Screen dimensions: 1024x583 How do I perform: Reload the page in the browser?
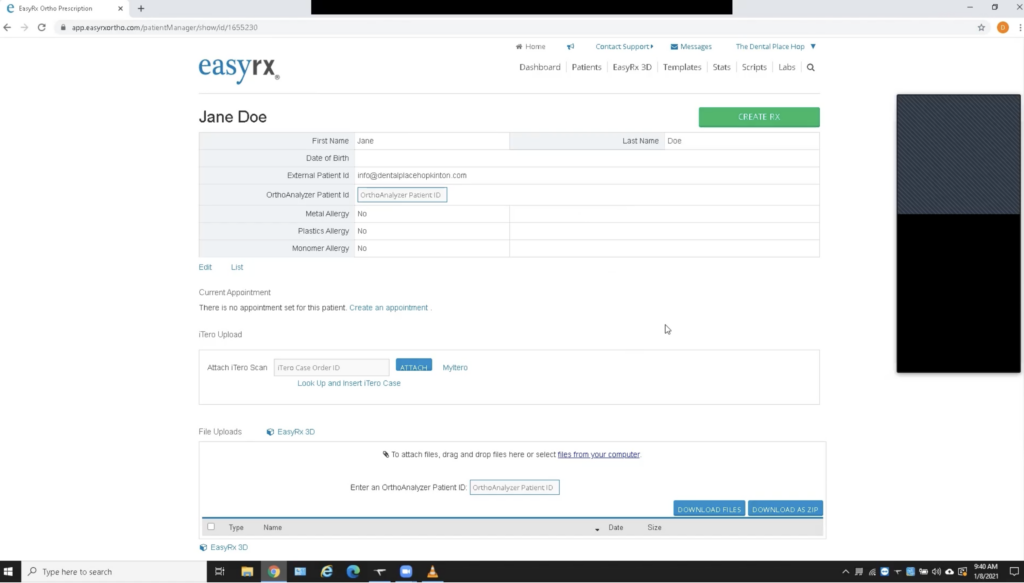pos(42,27)
